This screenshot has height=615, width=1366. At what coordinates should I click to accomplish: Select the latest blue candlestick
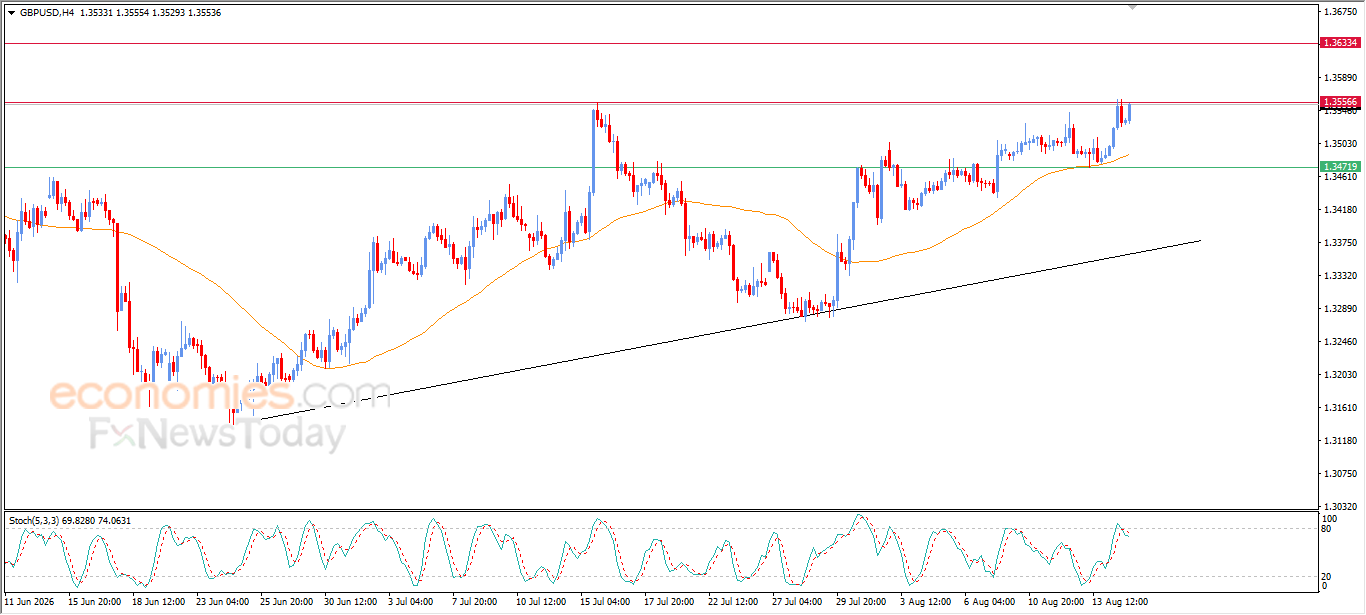pyautogui.click(x=1130, y=112)
